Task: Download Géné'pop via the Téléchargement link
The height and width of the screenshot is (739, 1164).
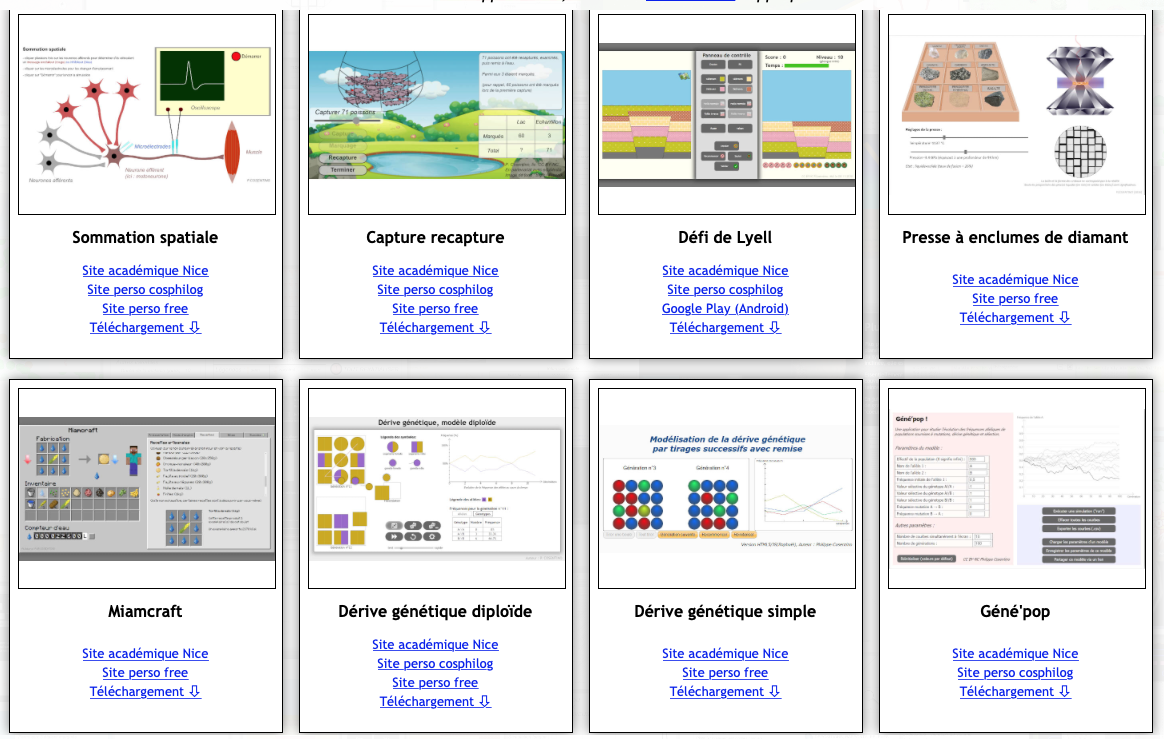Action: [x=1015, y=692]
